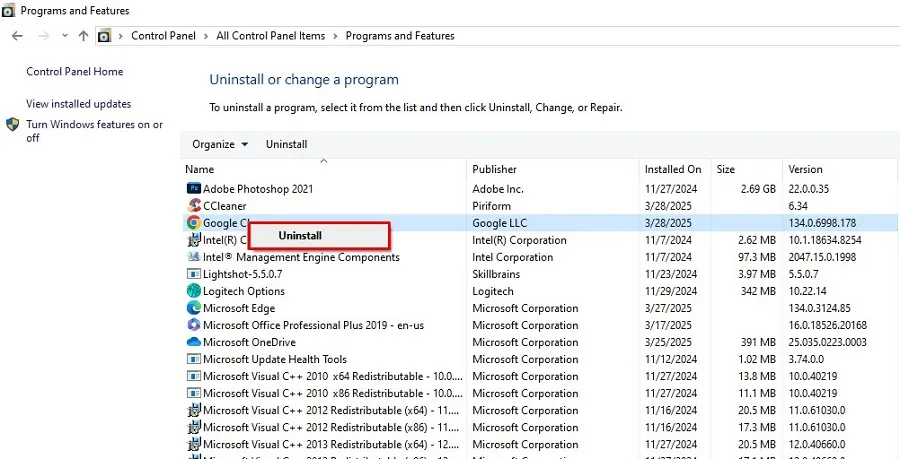Screen dimensions: 900x459
Task: Select the CCleaner program name
Action: pos(224,206)
